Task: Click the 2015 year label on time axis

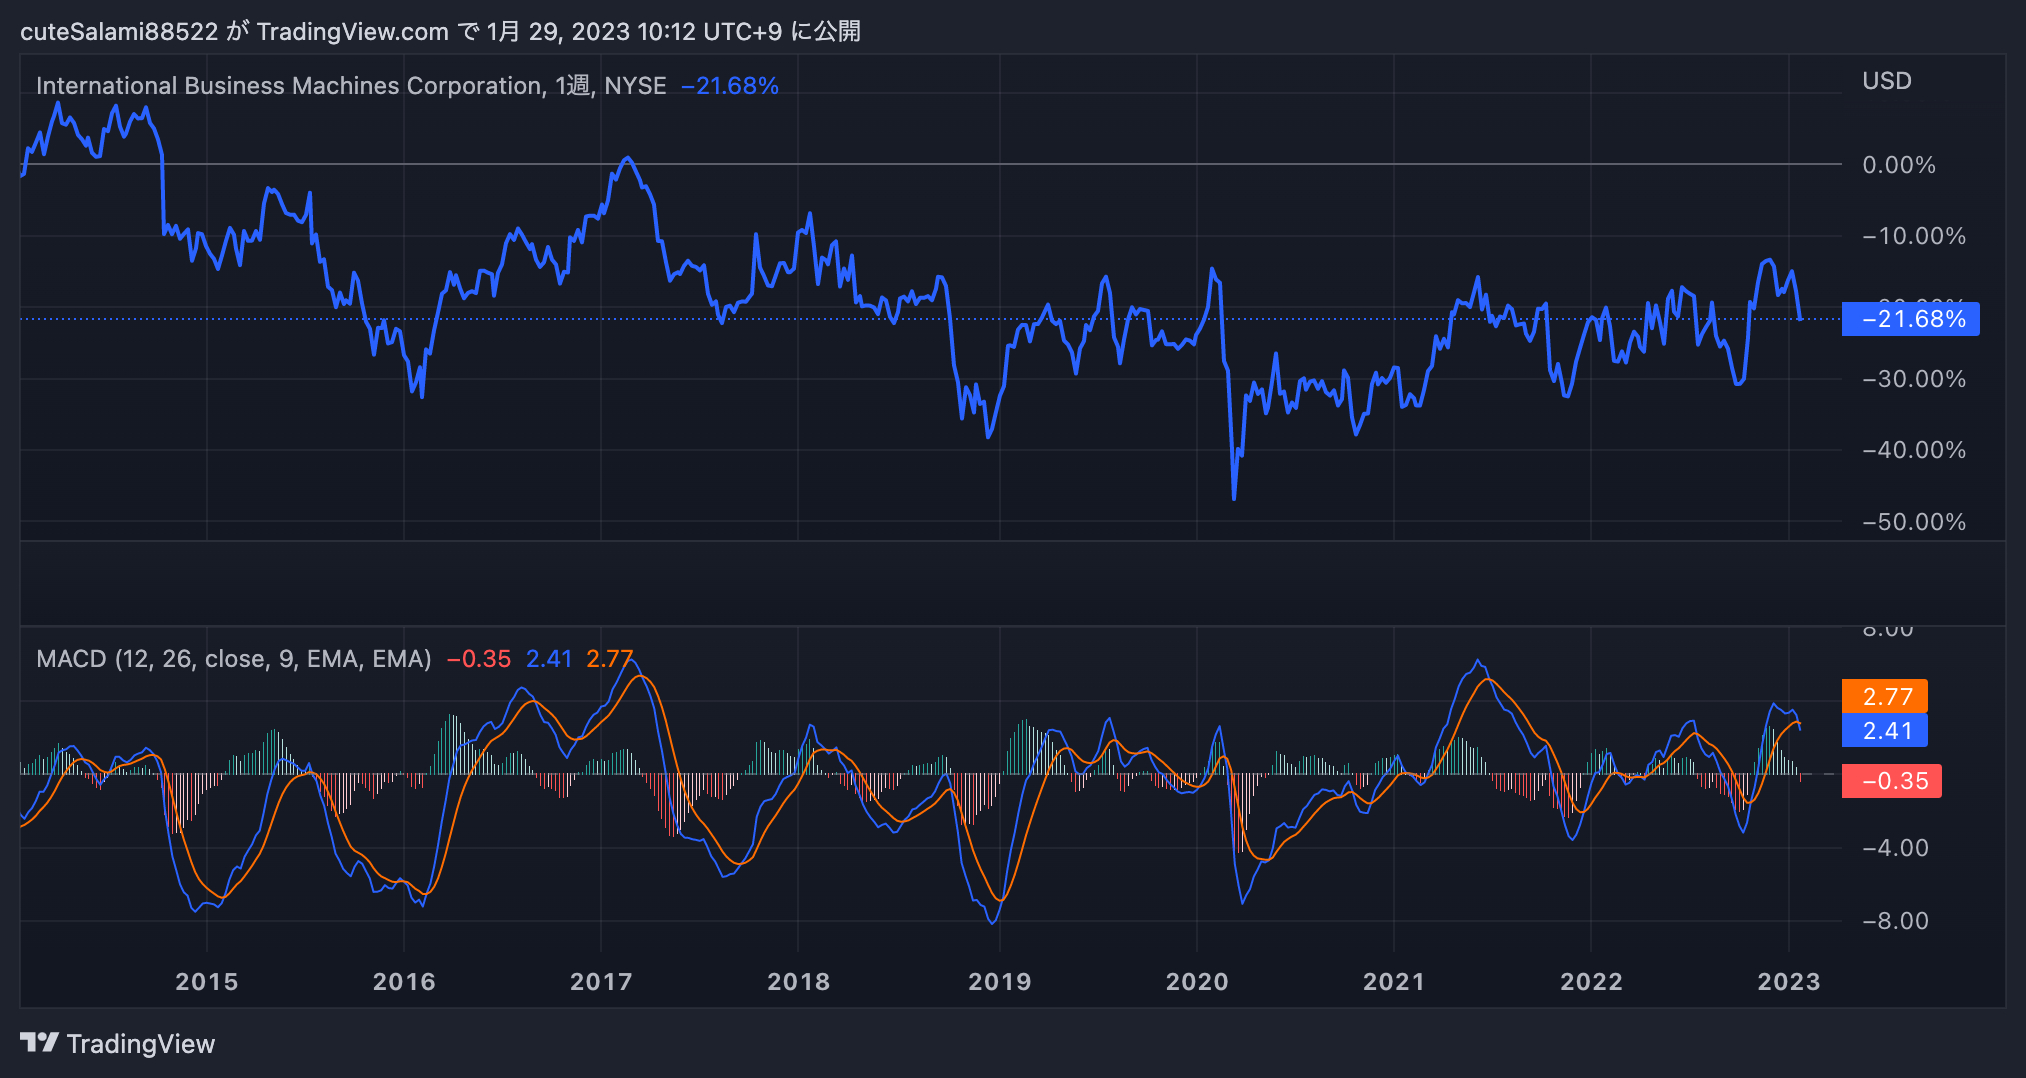Action: [x=207, y=982]
